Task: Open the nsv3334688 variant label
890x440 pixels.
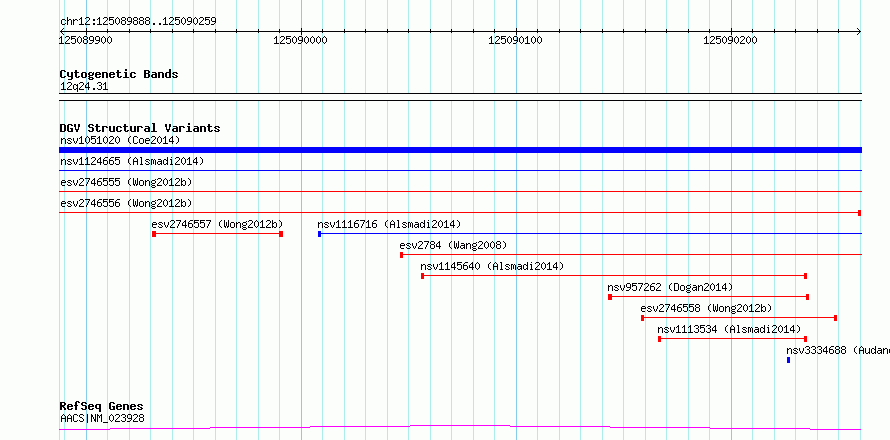Action: point(838,350)
